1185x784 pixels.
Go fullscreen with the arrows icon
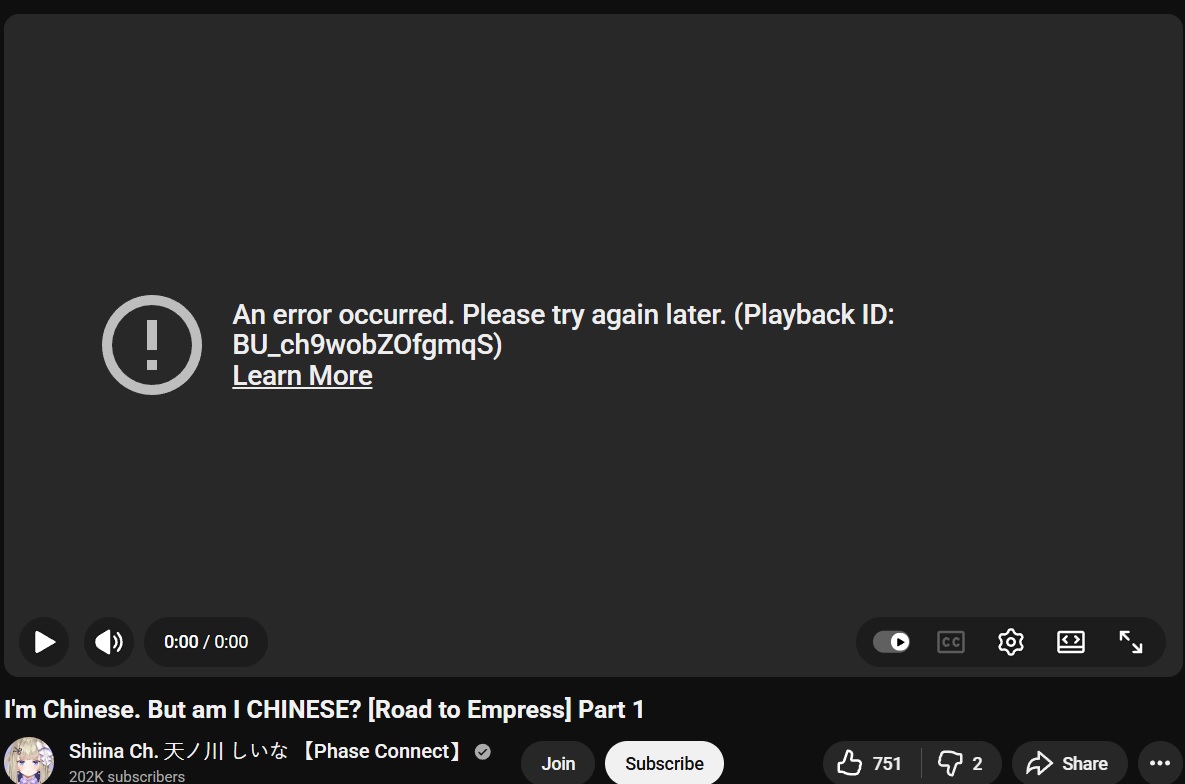click(x=1131, y=642)
